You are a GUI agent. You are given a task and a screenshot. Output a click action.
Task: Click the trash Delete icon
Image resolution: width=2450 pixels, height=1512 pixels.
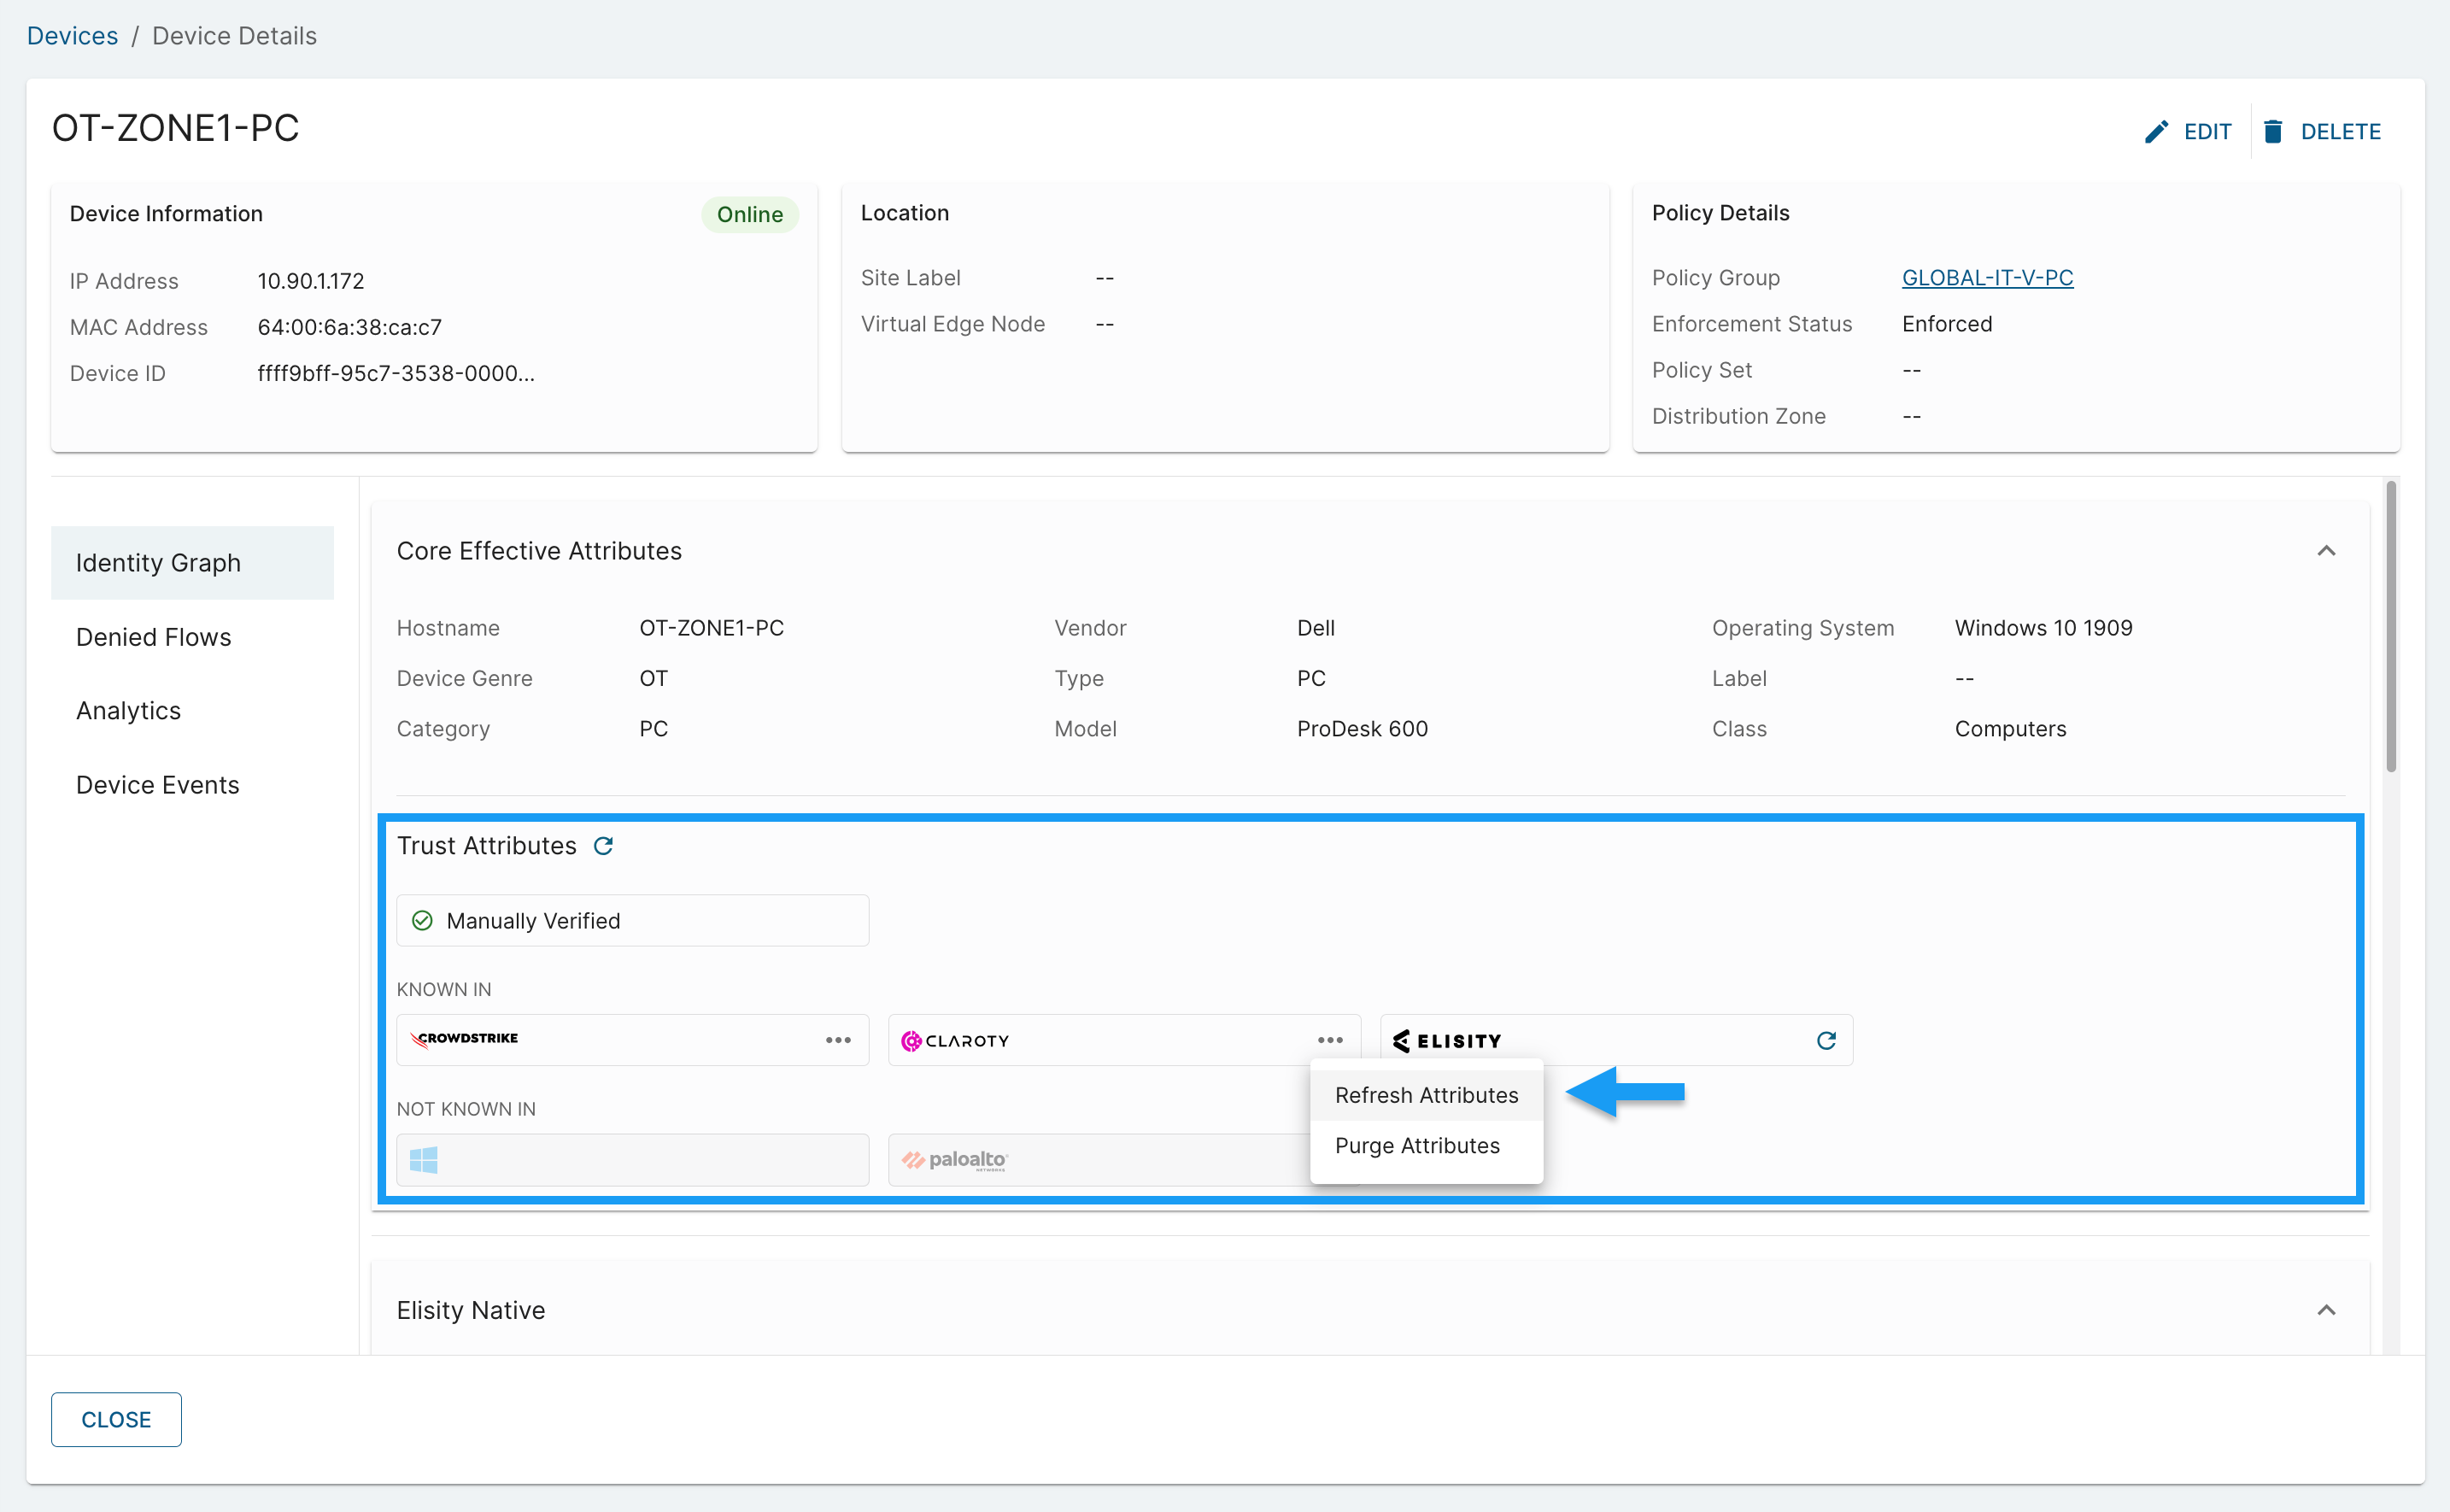[2273, 132]
